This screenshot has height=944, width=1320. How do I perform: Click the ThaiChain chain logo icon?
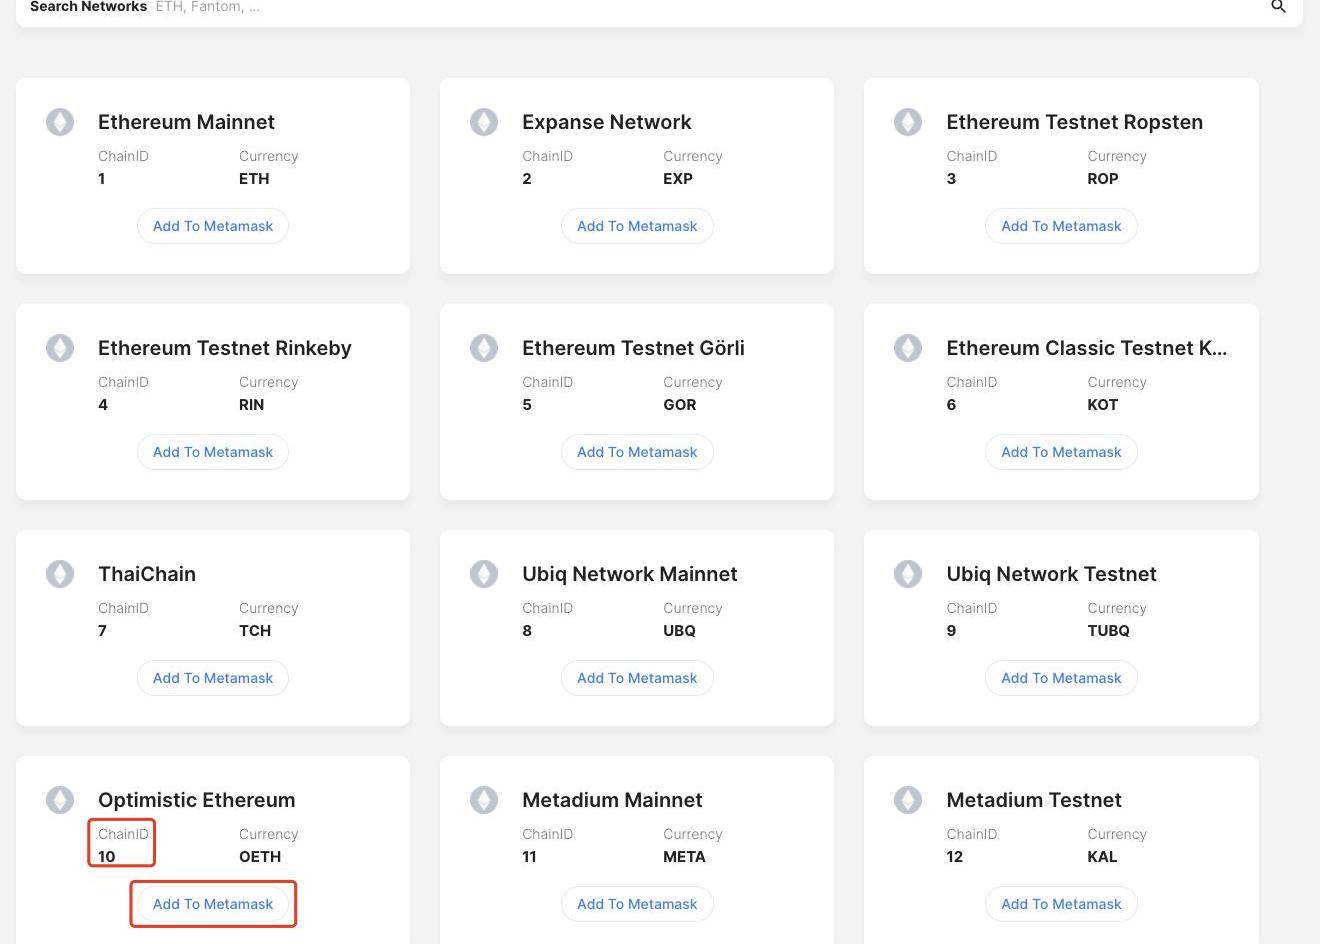(60, 574)
